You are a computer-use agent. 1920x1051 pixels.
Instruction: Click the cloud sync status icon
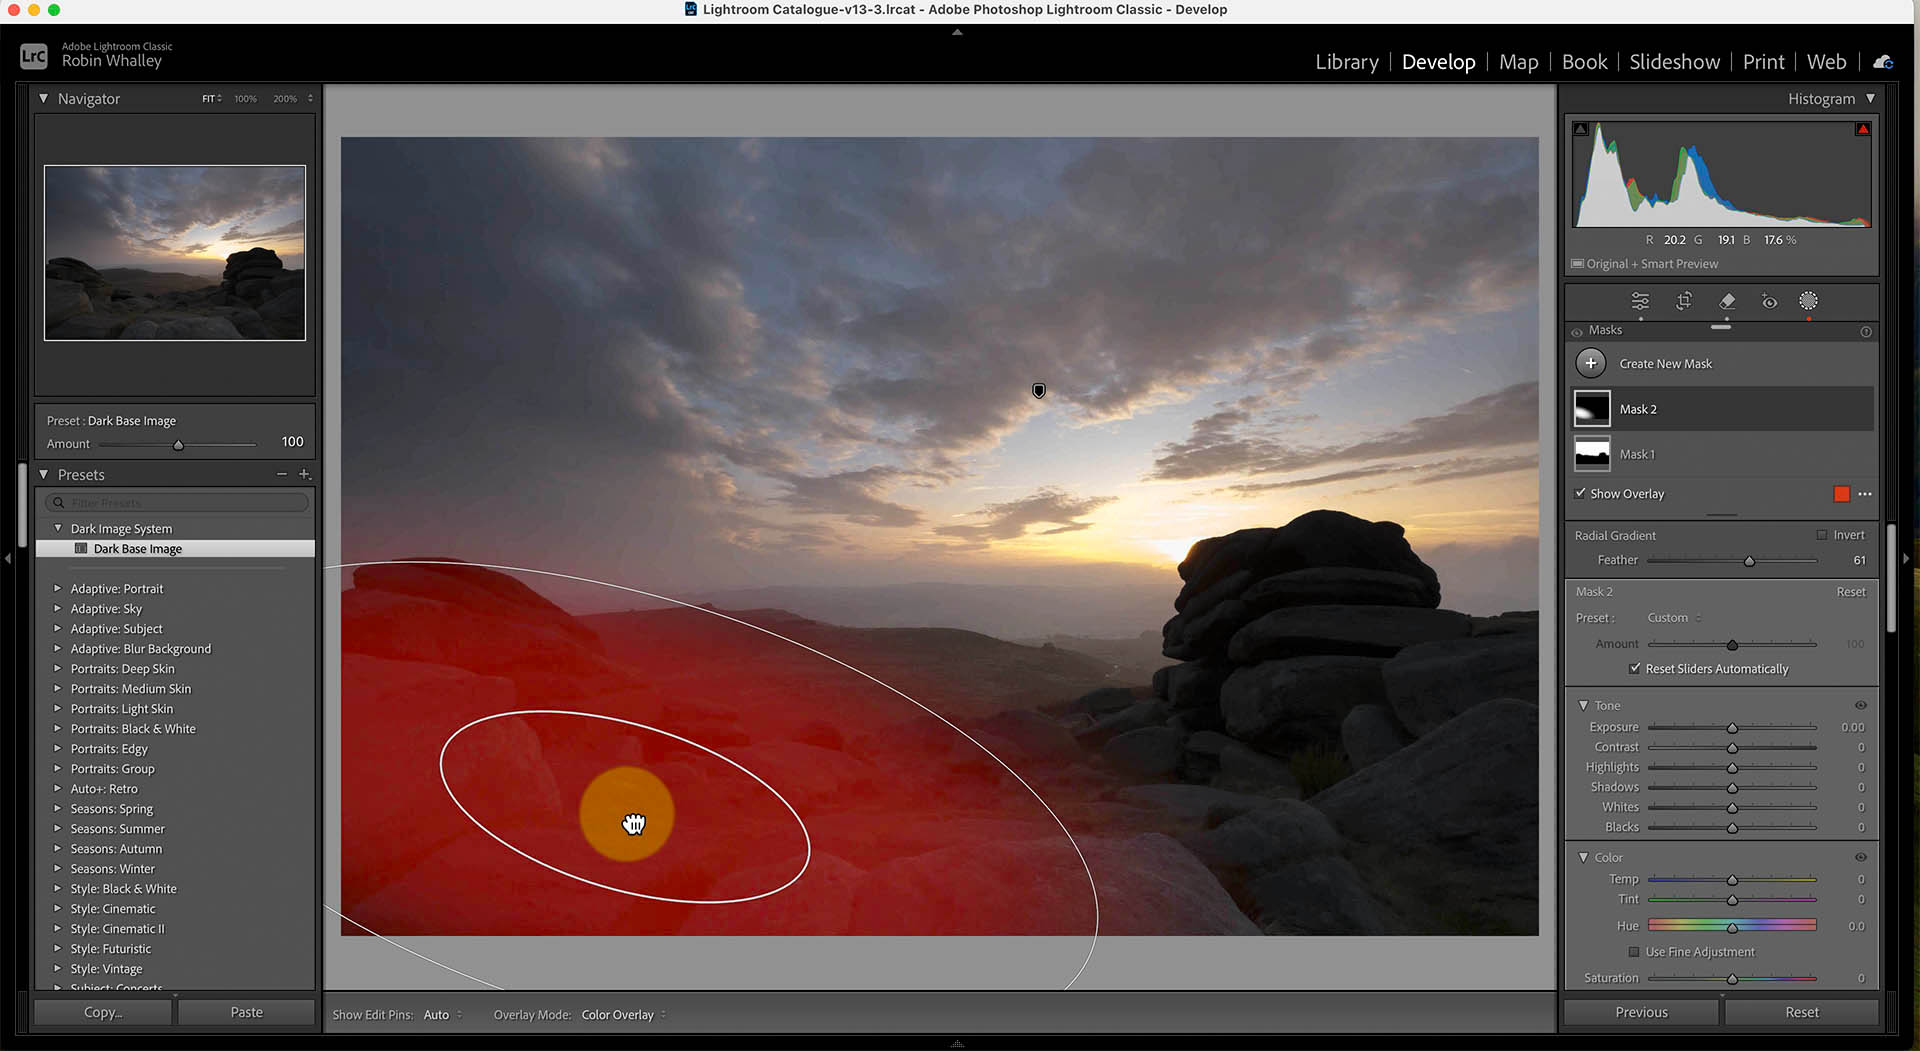(x=1883, y=62)
